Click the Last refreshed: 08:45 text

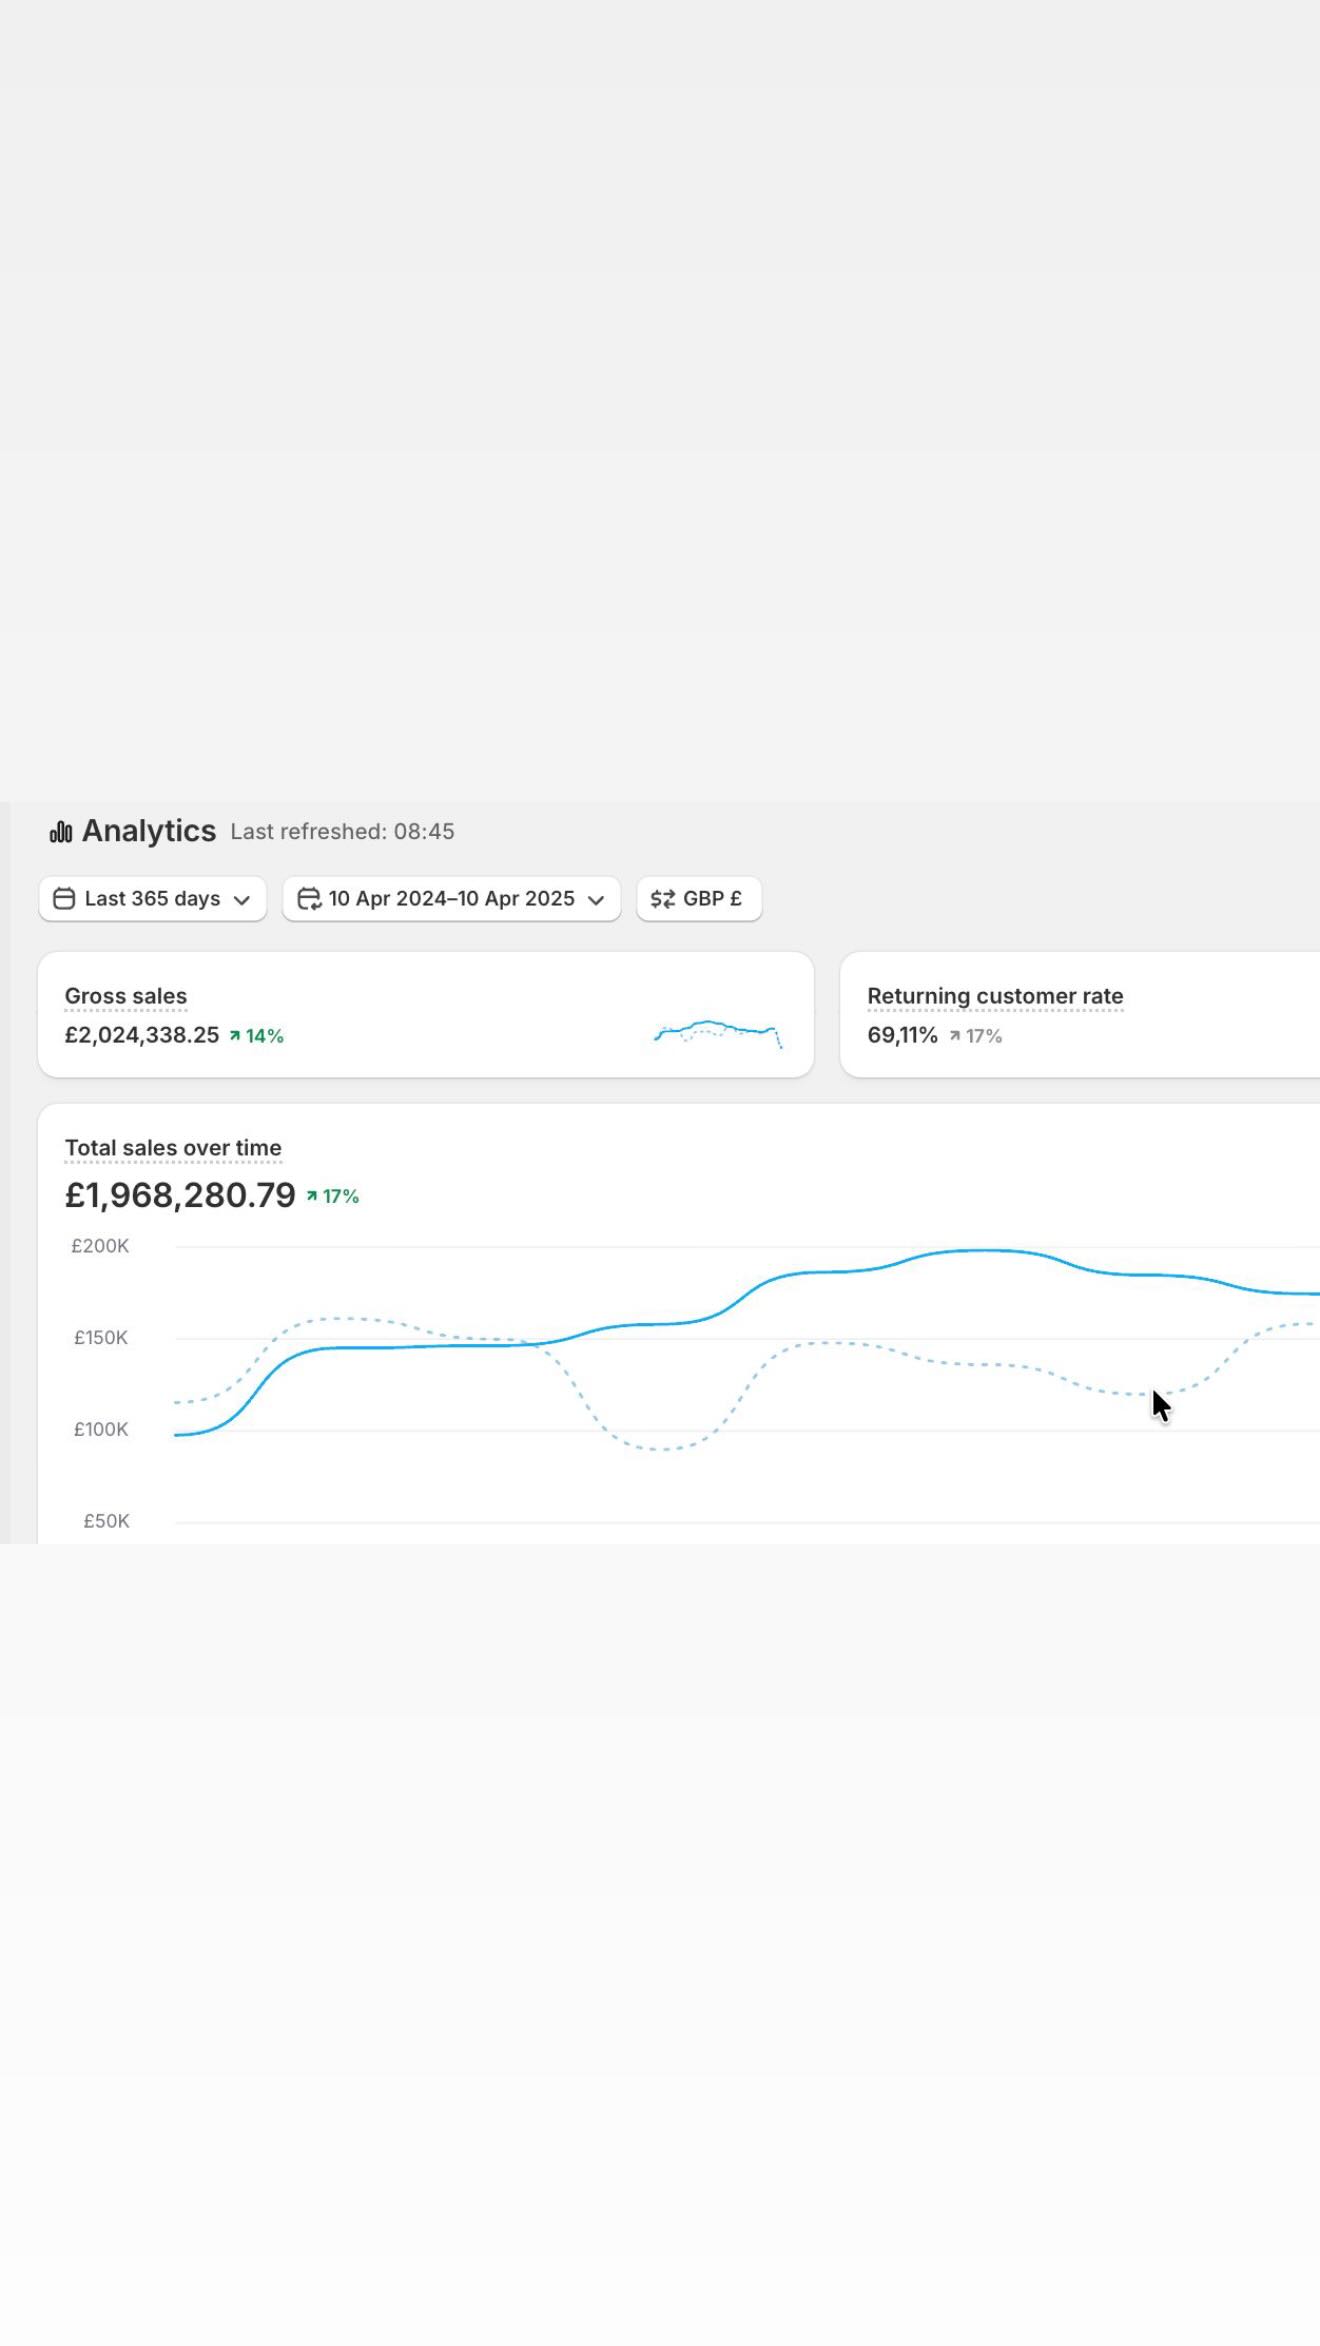342,832
